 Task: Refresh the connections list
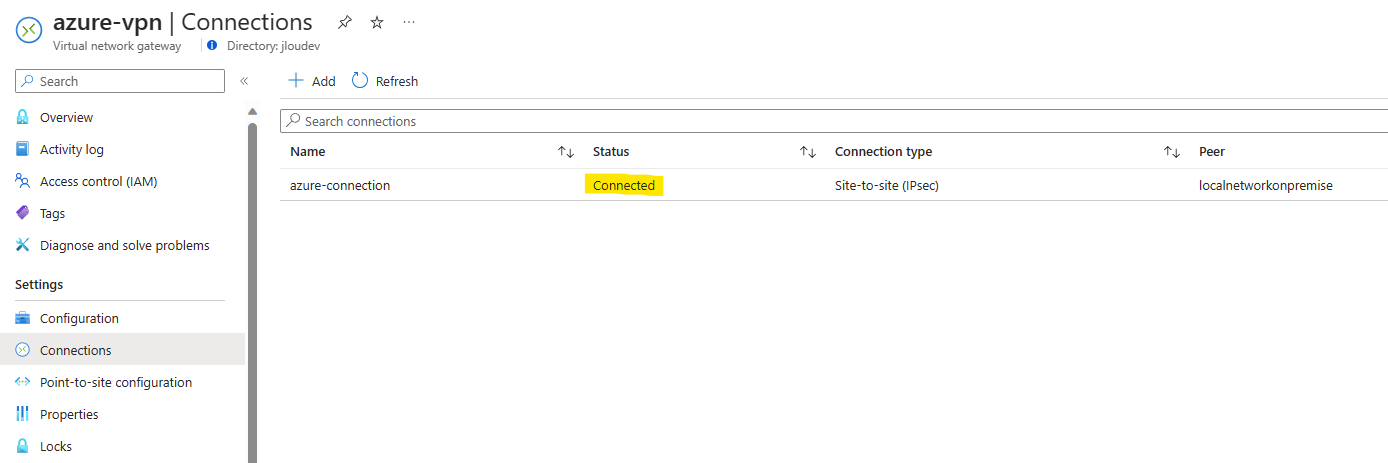pyautogui.click(x=385, y=81)
